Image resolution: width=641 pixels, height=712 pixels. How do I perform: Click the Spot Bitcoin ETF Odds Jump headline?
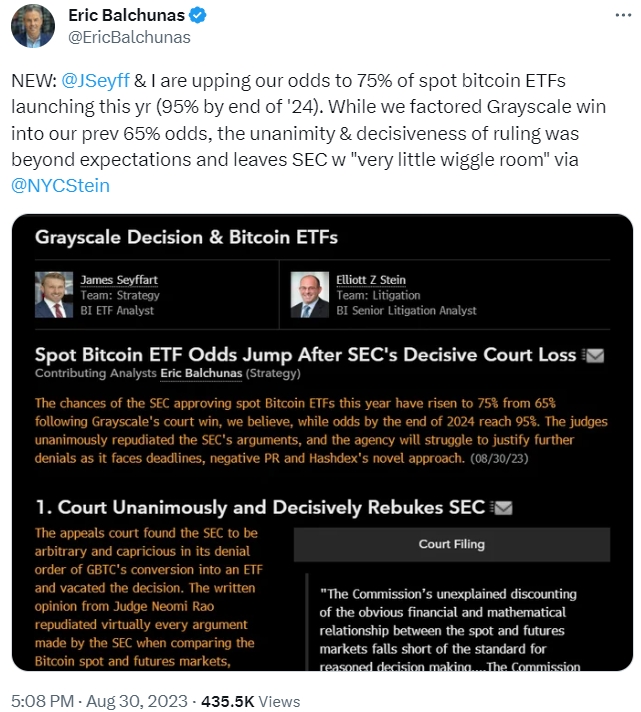tap(305, 355)
